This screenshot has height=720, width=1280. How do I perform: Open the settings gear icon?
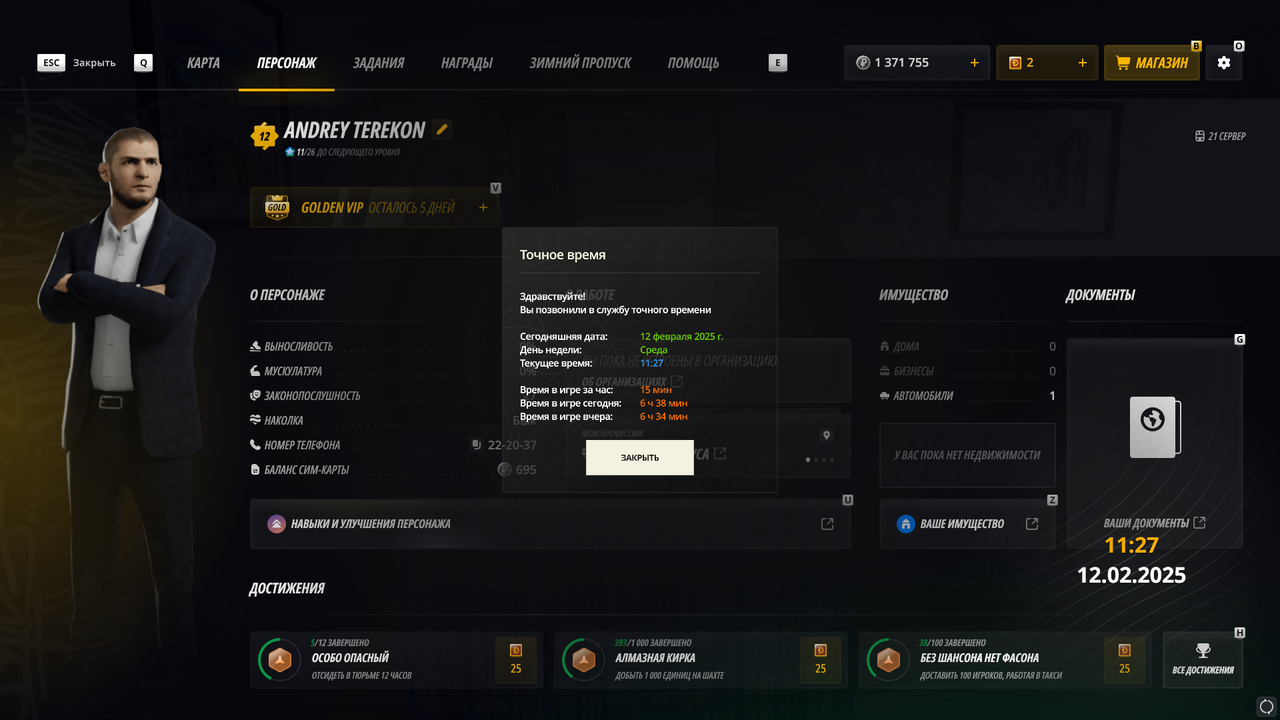pyautogui.click(x=1224, y=63)
